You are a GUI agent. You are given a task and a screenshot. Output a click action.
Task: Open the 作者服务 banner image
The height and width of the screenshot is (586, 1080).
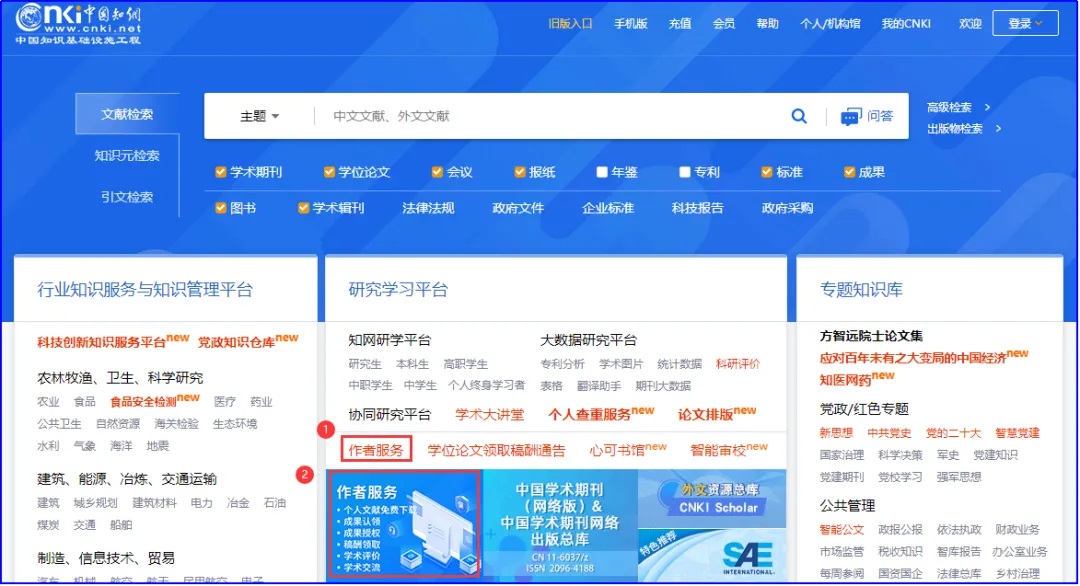pos(404,524)
